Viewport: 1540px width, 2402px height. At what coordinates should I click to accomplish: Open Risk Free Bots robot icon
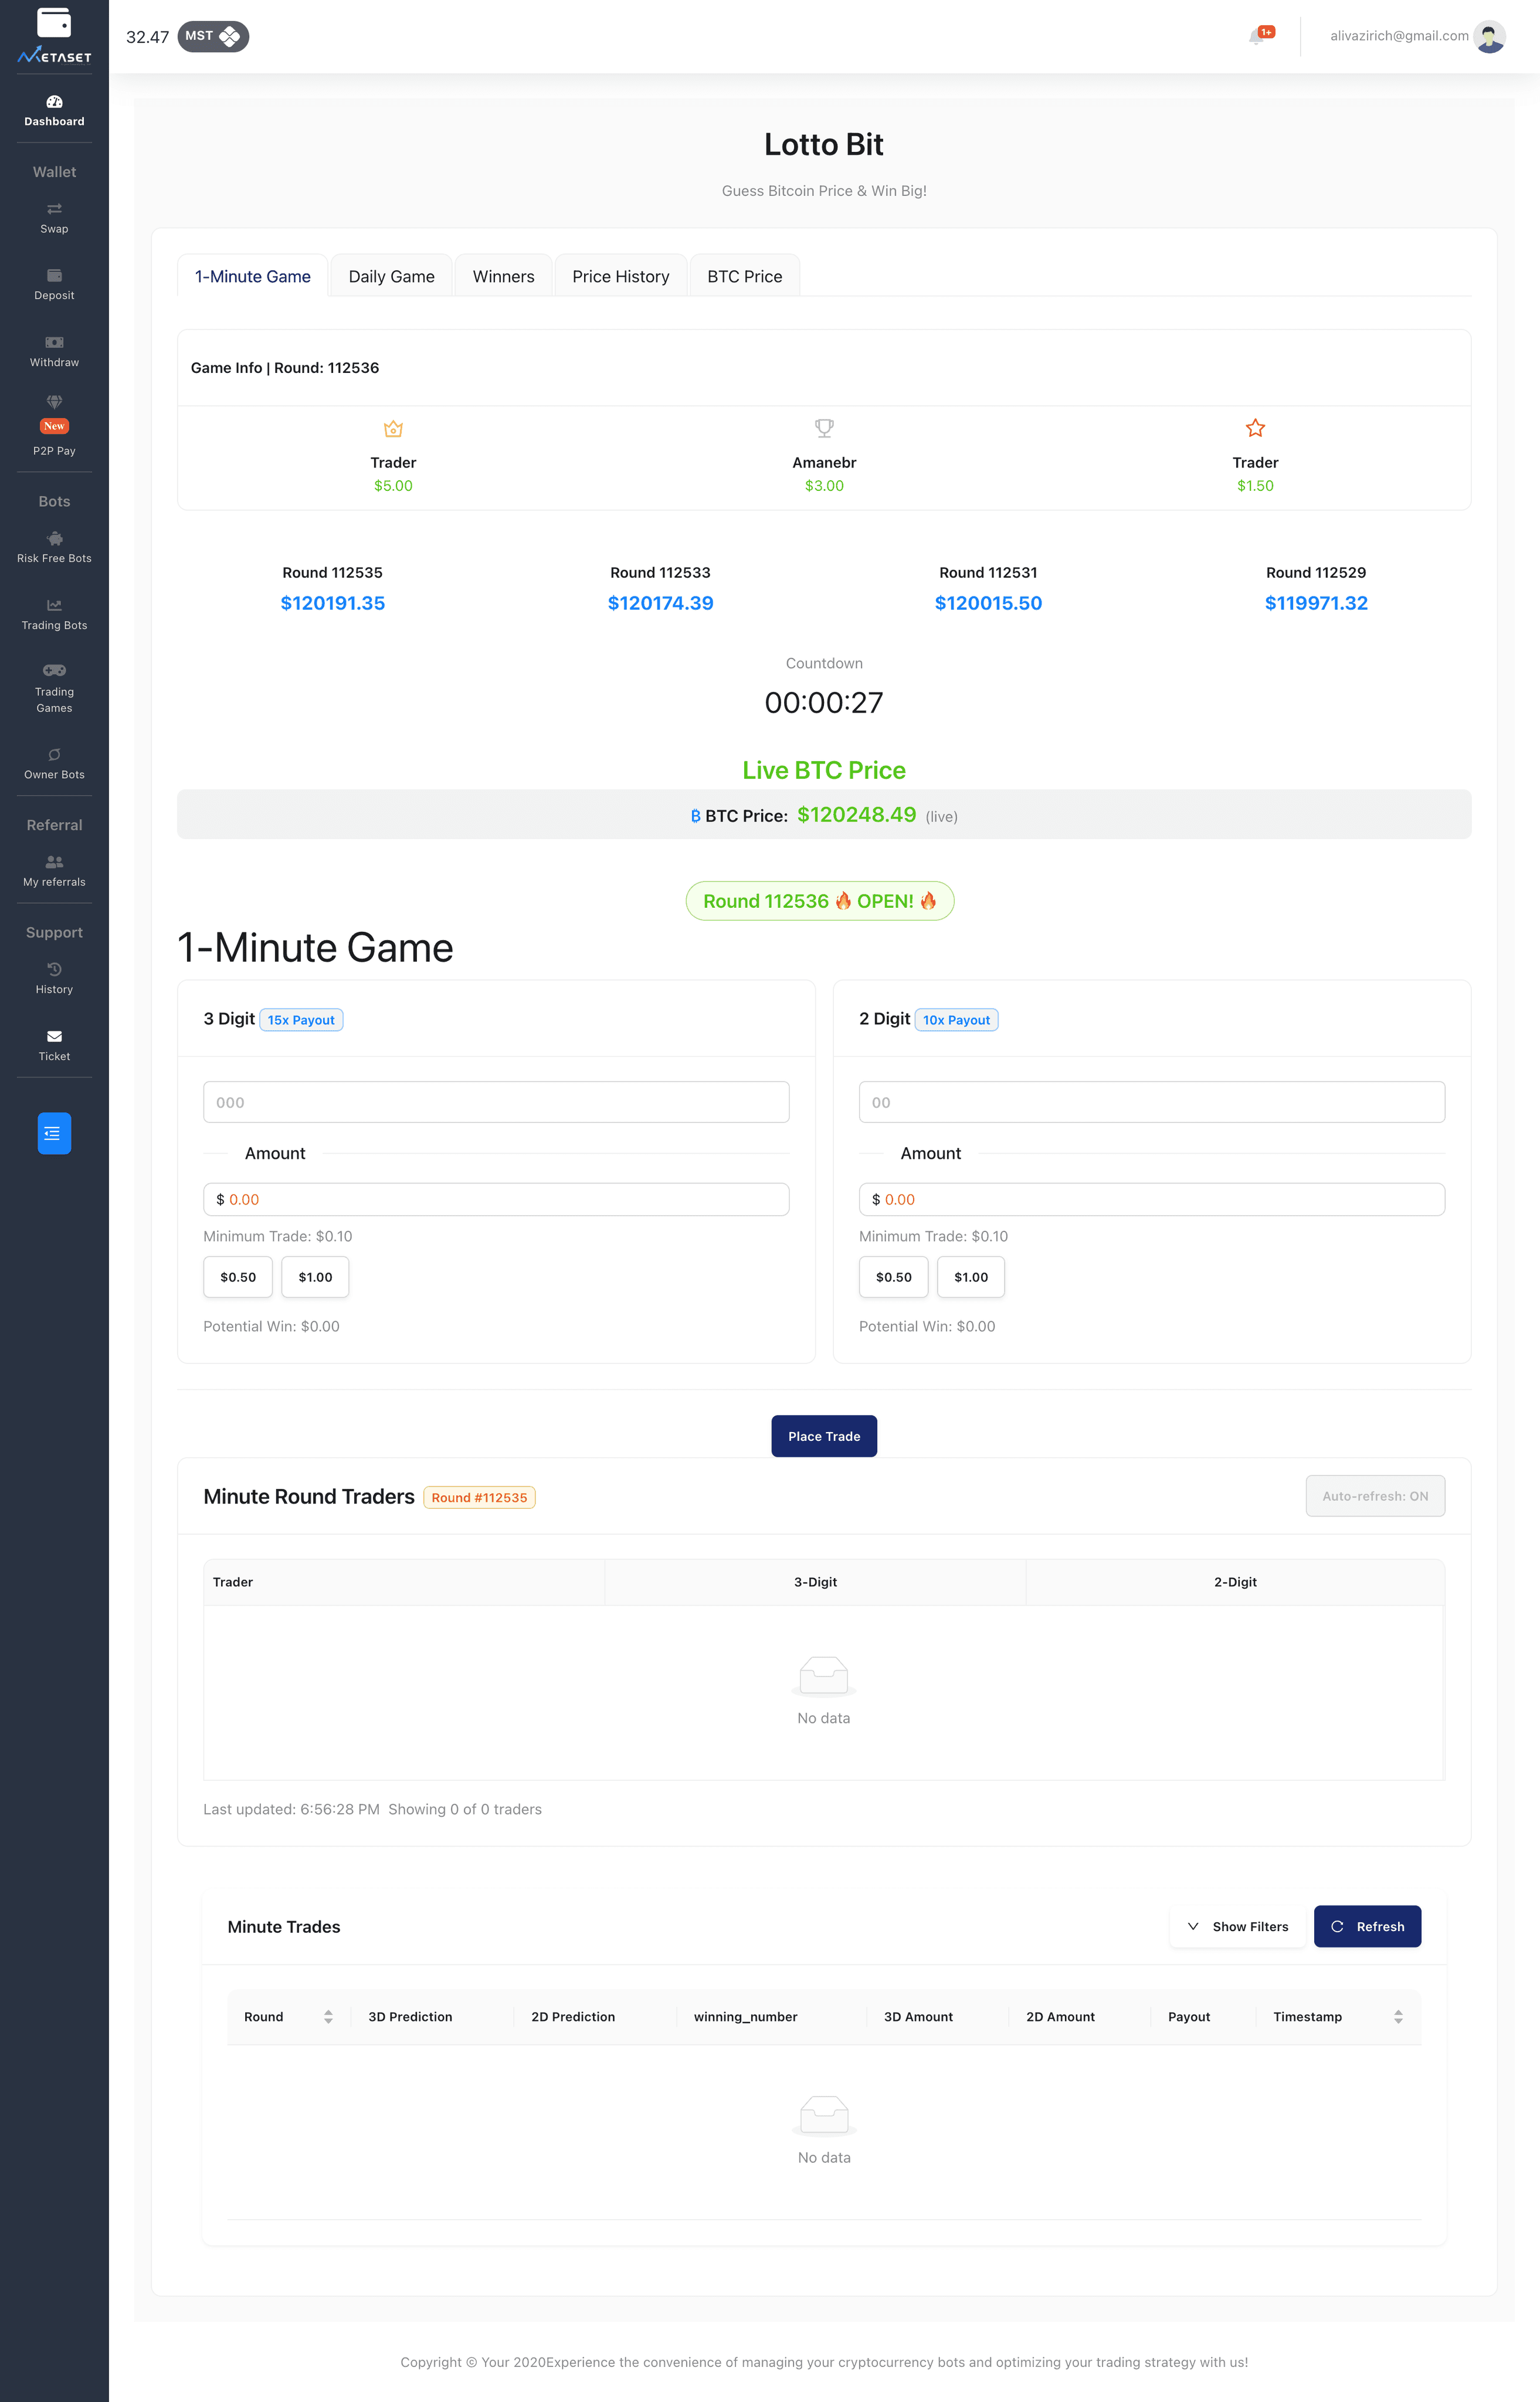tap(54, 539)
